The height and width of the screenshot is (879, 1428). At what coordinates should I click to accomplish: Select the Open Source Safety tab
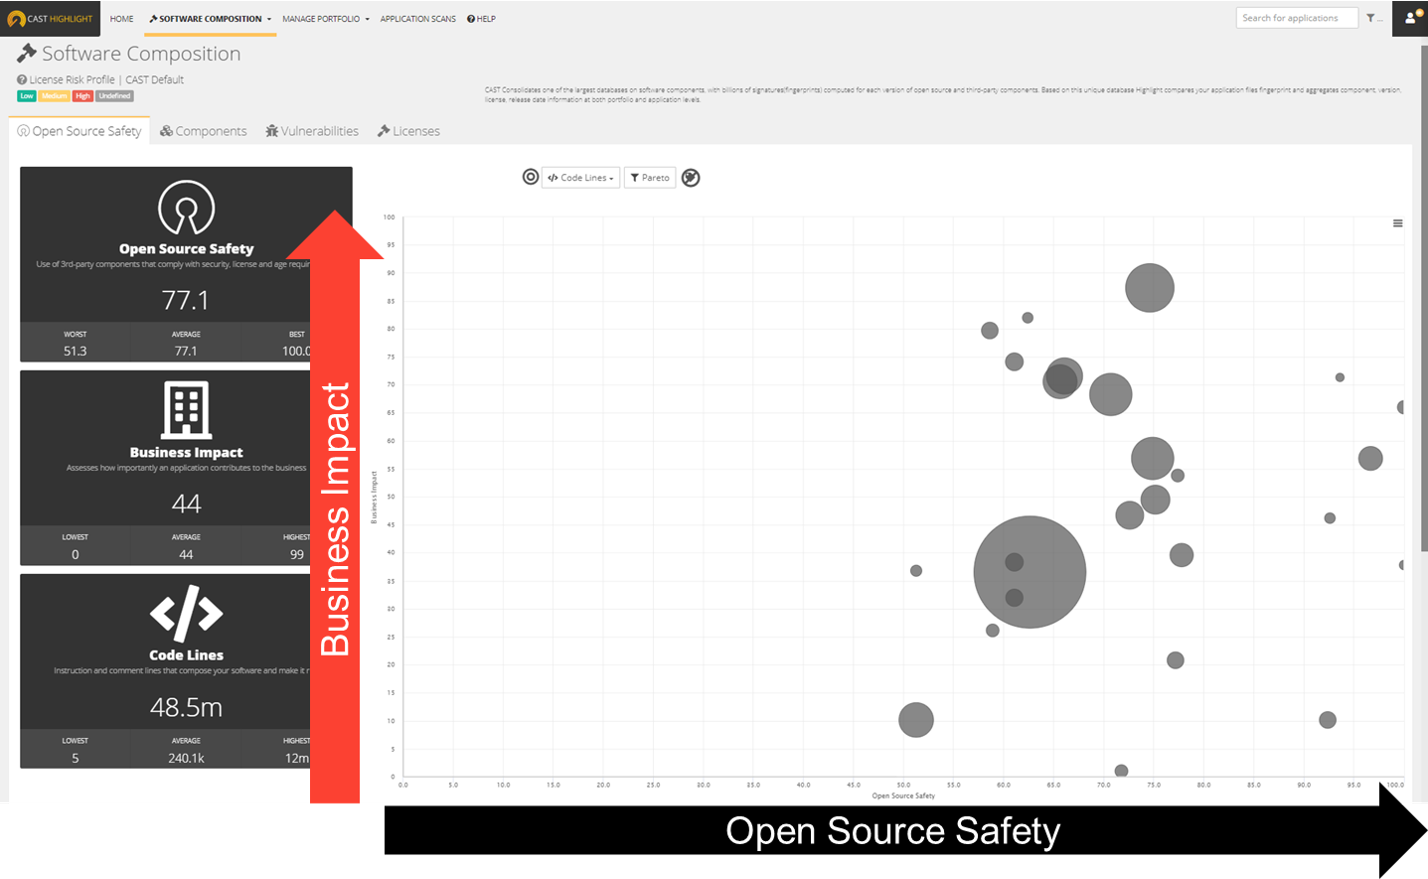[x=80, y=131]
